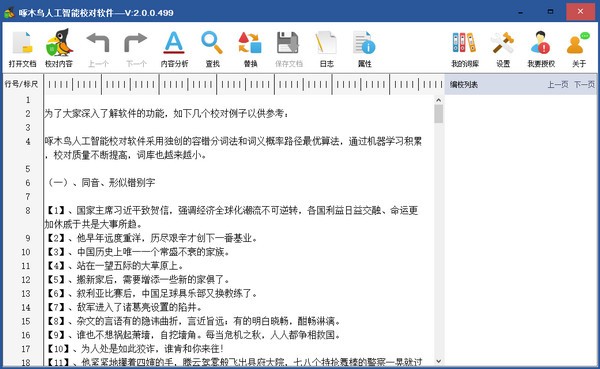Click line number 14 in gutter

click(26, 307)
